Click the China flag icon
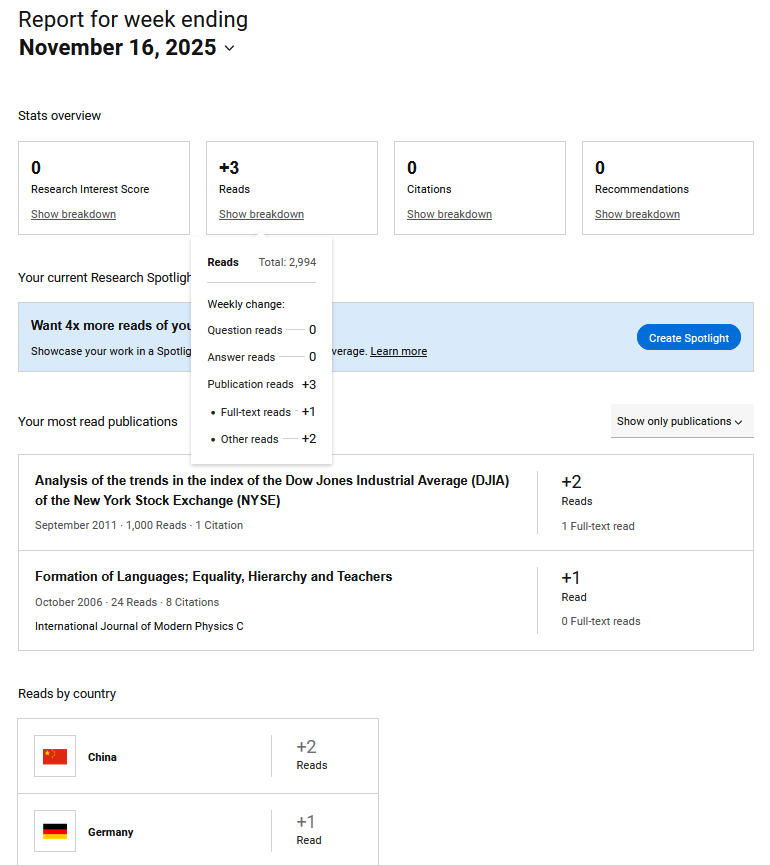Viewport: 770px width, 865px height. (55, 757)
